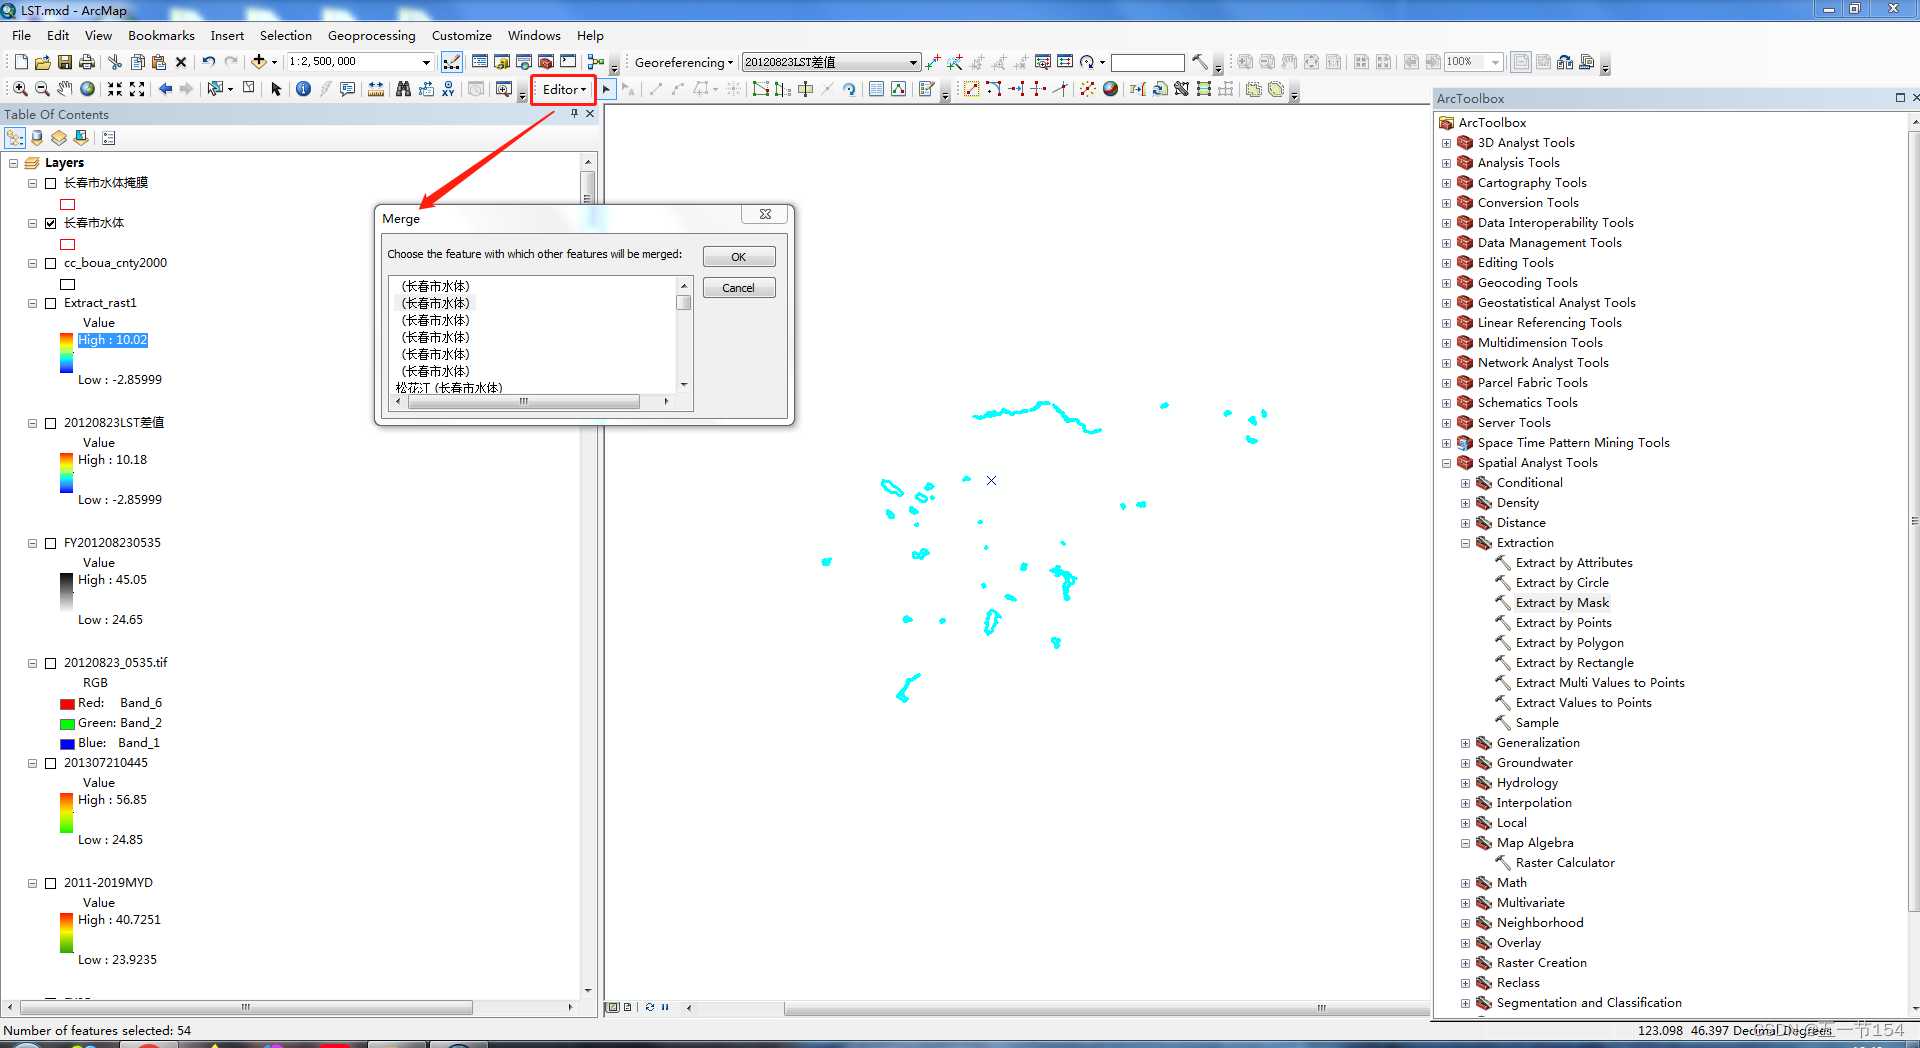1920x1048 pixels.
Task: Click the Save map document icon
Action: tap(65, 62)
